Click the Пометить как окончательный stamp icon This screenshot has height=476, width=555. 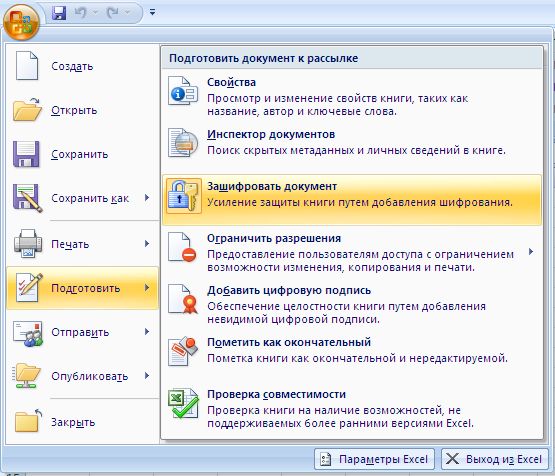[x=183, y=351]
